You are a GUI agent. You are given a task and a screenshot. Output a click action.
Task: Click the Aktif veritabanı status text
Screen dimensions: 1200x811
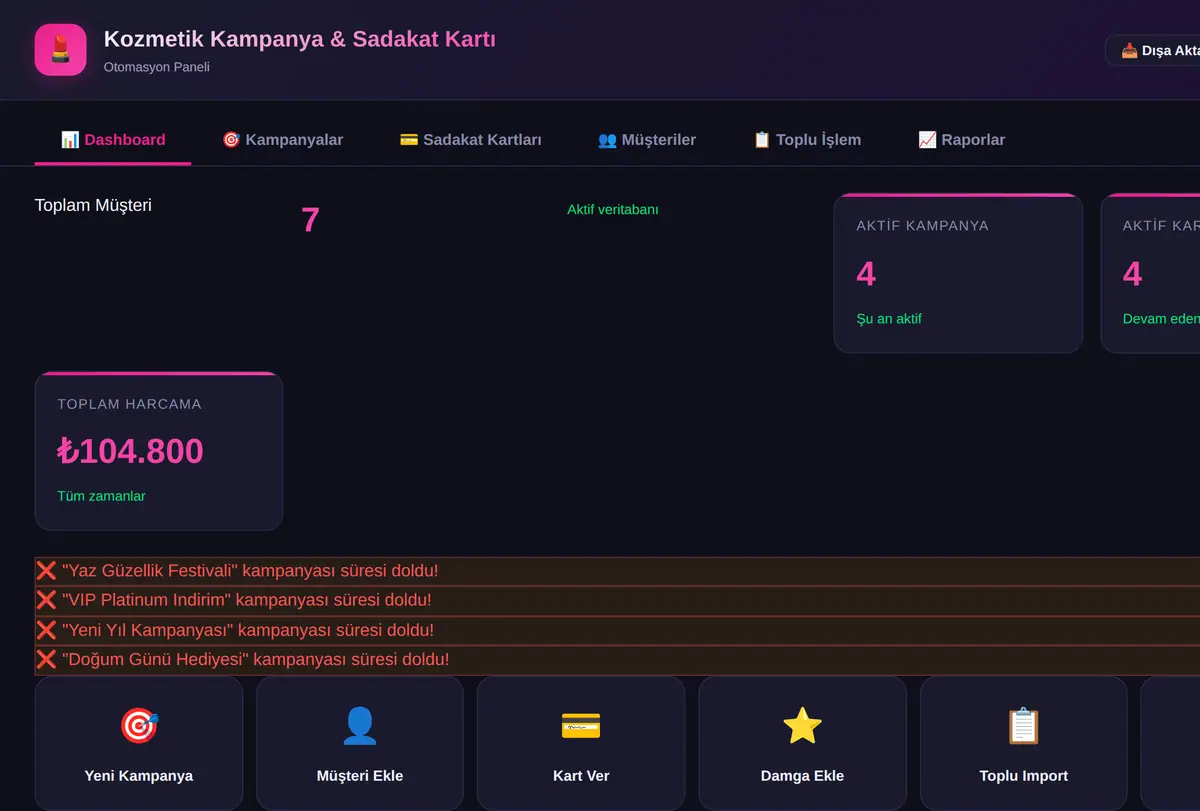[613, 209]
